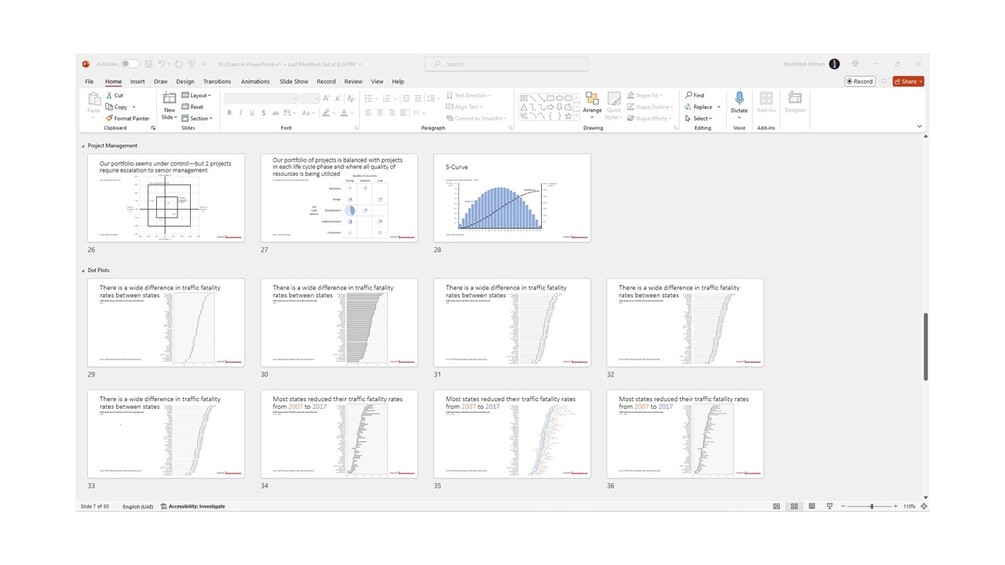Click the Share button
The image size is (1005, 565).
908,81
